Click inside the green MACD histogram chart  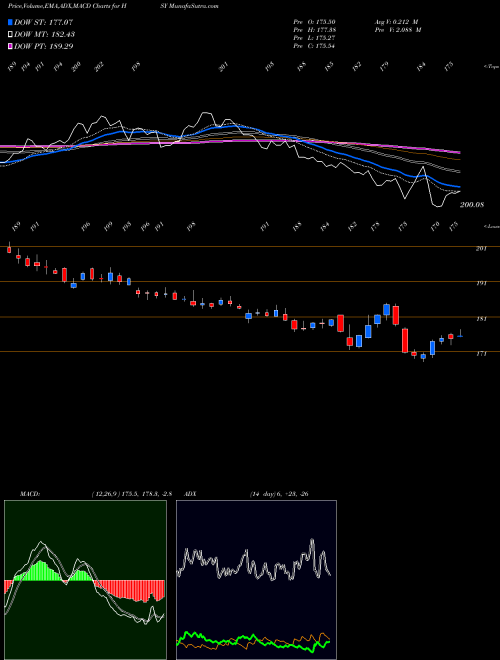[85, 580]
